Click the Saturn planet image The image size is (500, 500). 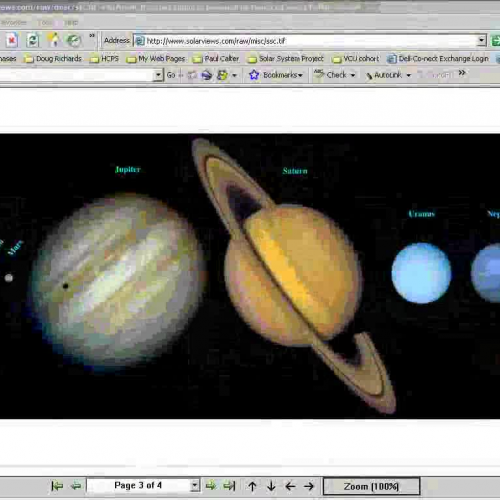pos(293,276)
